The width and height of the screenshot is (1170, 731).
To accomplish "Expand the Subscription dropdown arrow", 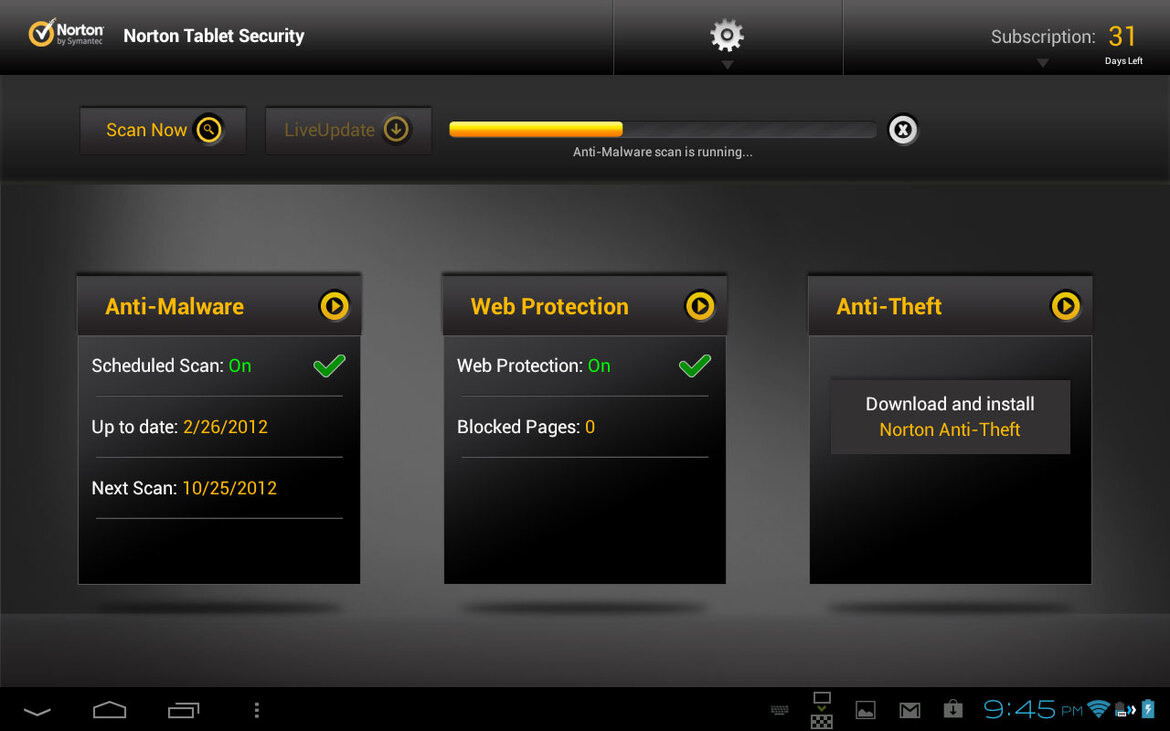I will click(x=1043, y=63).
